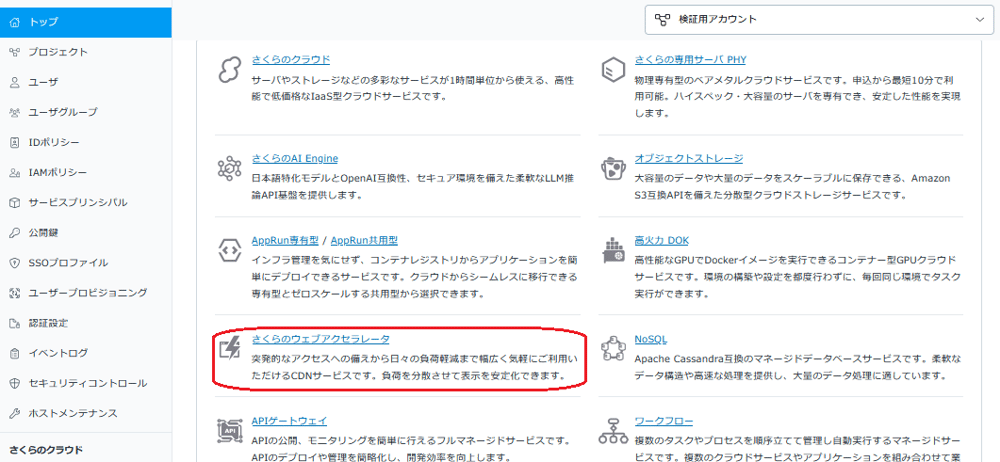1000x462 pixels.
Task: Open the 検証用アカウント account dropdown
Action: coord(819,20)
